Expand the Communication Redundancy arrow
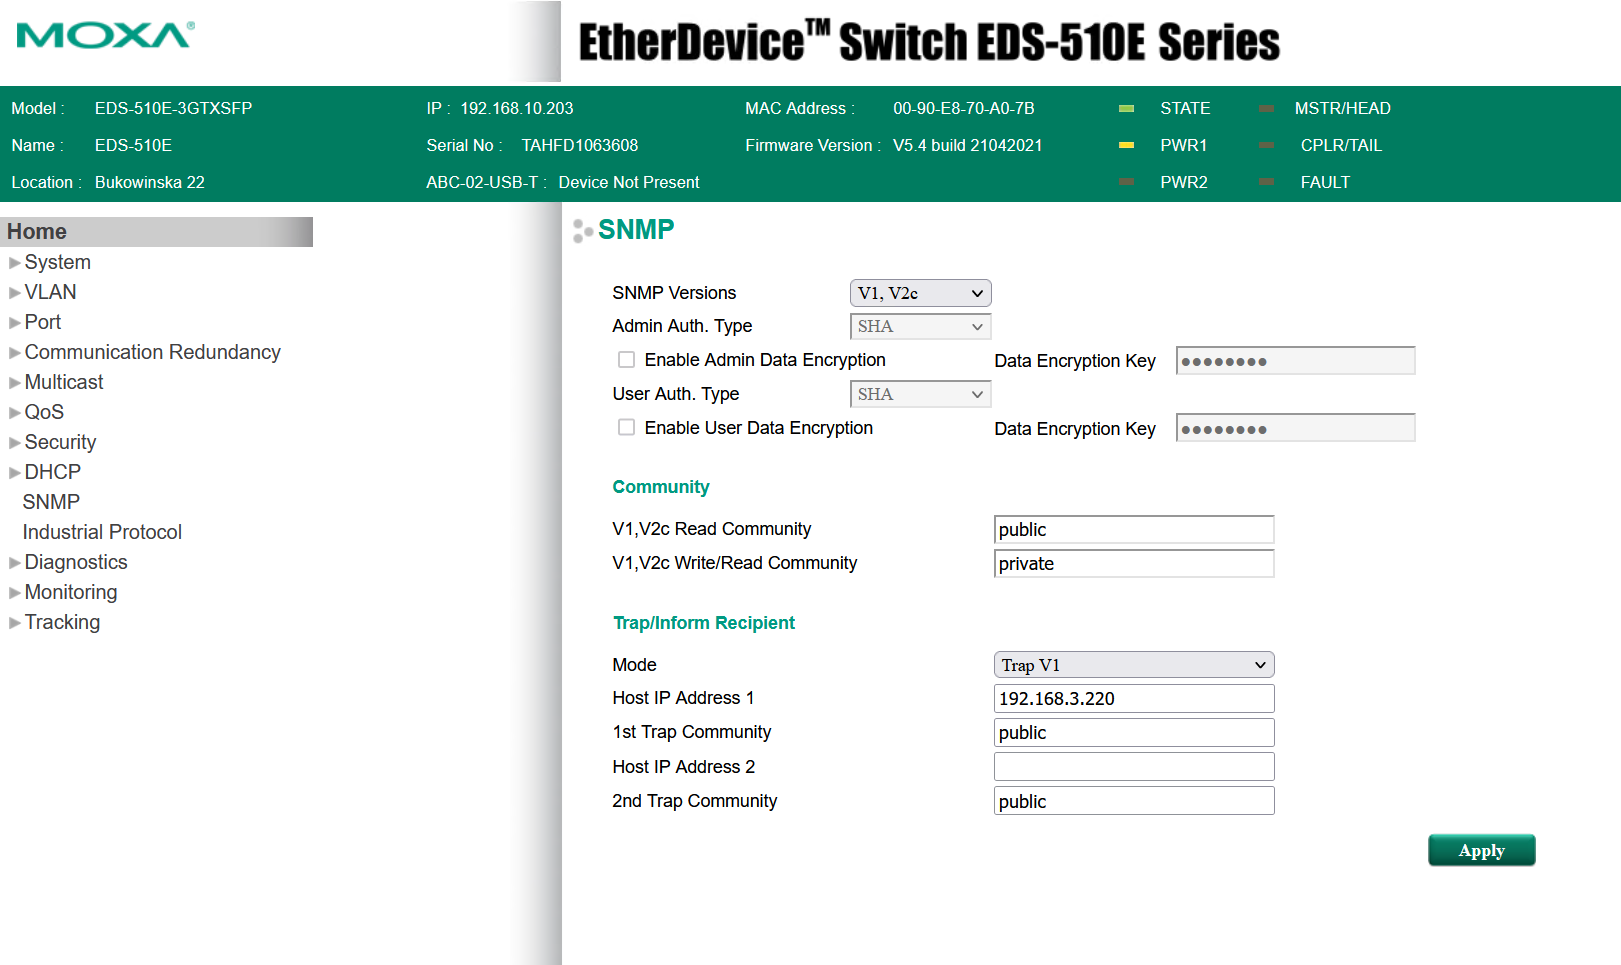This screenshot has width=1621, height=965. 14,353
